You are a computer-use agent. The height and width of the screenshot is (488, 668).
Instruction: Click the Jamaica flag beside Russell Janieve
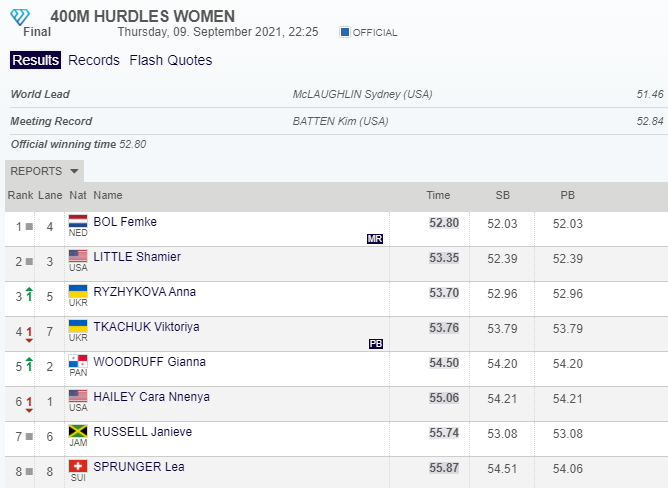coord(78,431)
